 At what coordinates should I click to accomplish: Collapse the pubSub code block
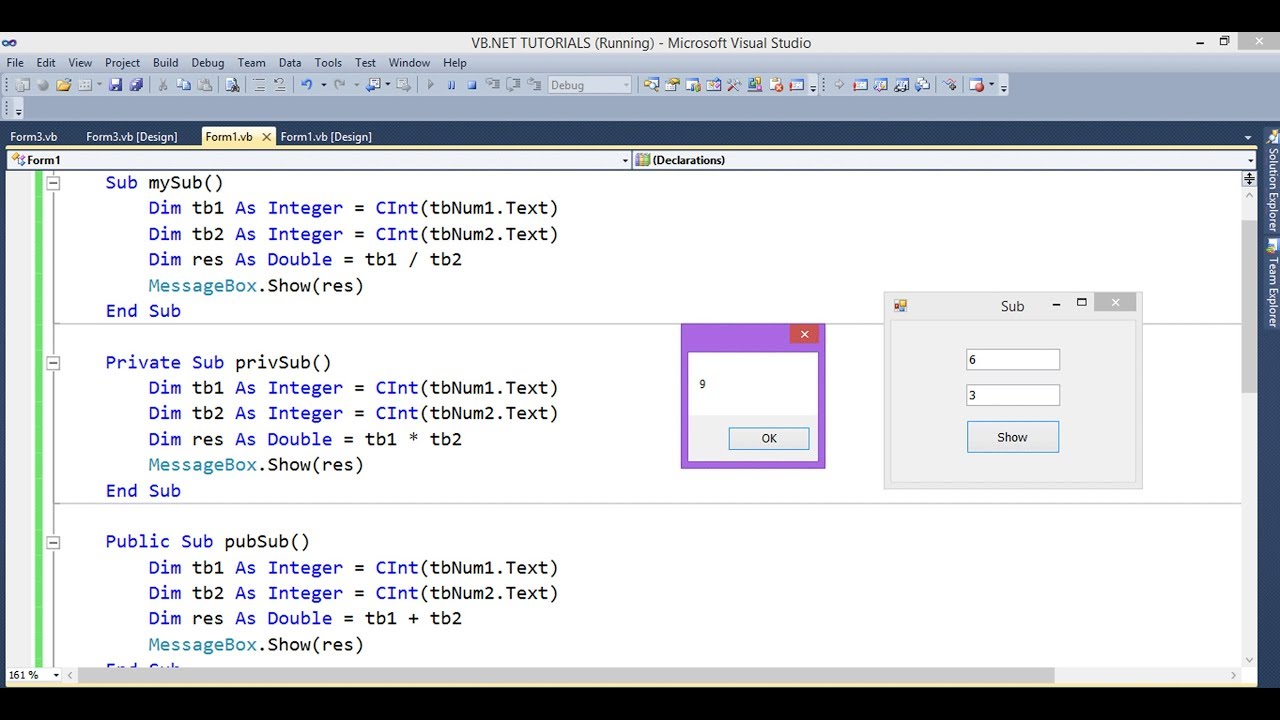pyautogui.click(x=53, y=542)
